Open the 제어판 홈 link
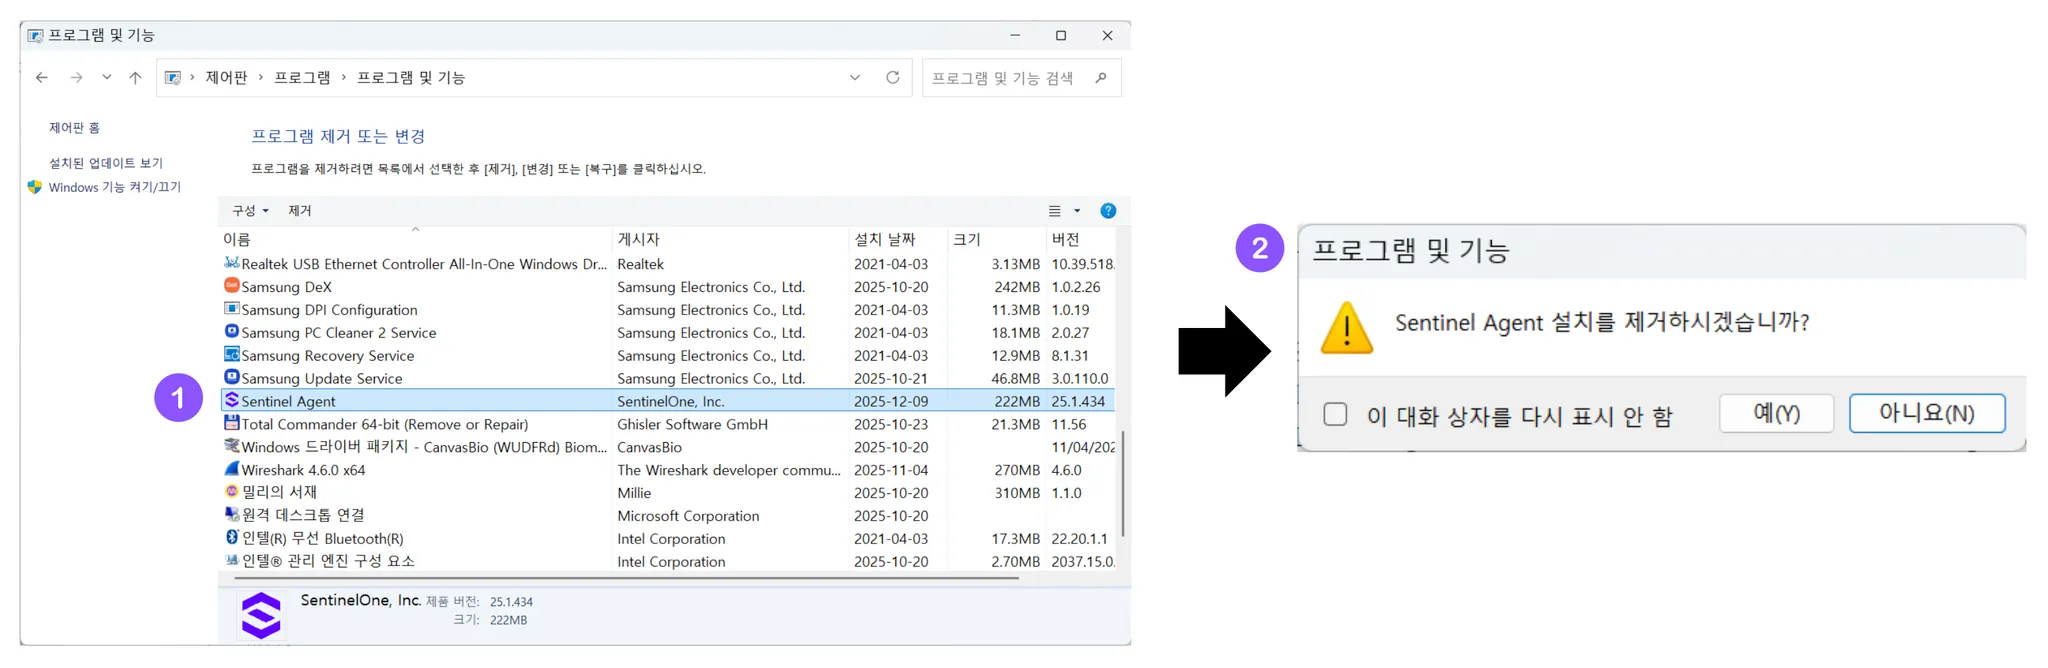The image size is (2048, 668). pyautogui.click(x=75, y=128)
